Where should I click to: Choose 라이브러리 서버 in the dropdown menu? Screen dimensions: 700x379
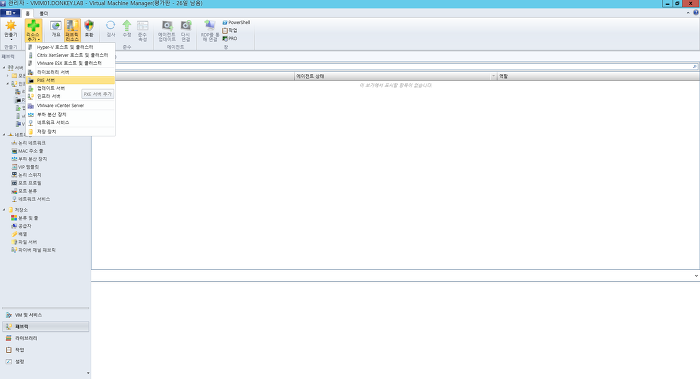pos(70,72)
